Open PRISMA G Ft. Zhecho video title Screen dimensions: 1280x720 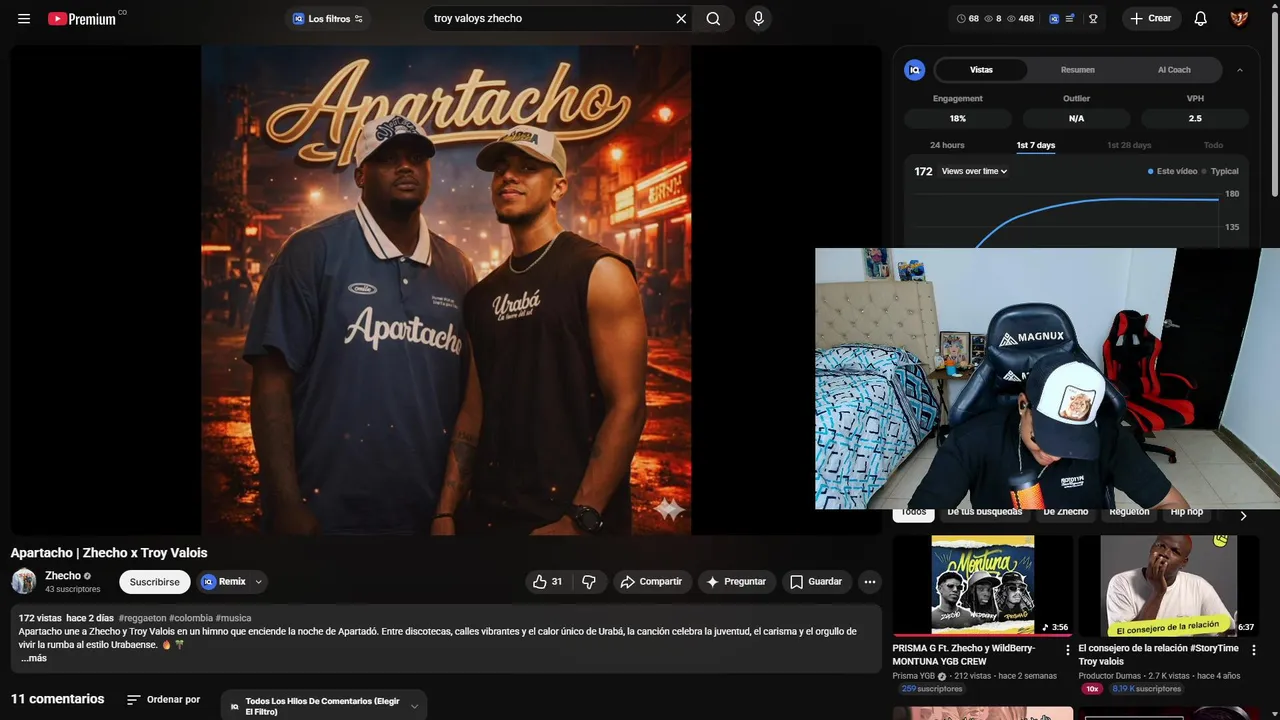964,655
